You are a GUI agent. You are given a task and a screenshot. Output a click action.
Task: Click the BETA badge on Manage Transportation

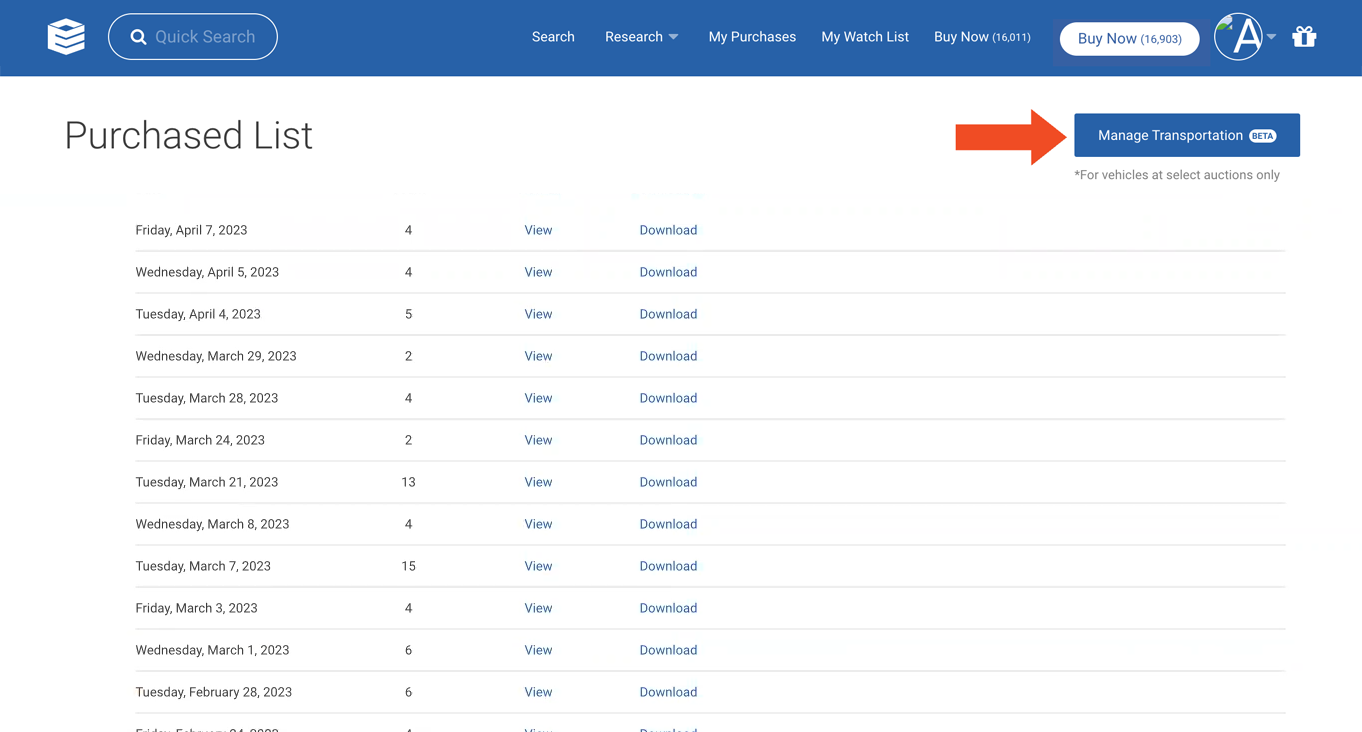click(x=1262, y=135)
